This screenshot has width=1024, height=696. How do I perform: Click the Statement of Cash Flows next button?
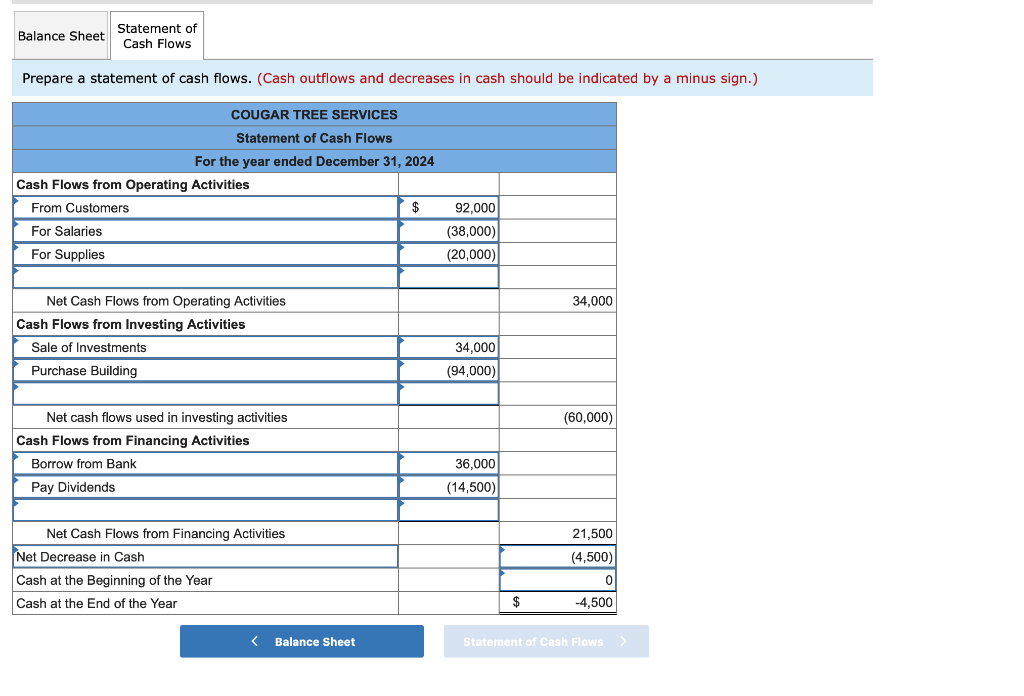pos(546,641)
